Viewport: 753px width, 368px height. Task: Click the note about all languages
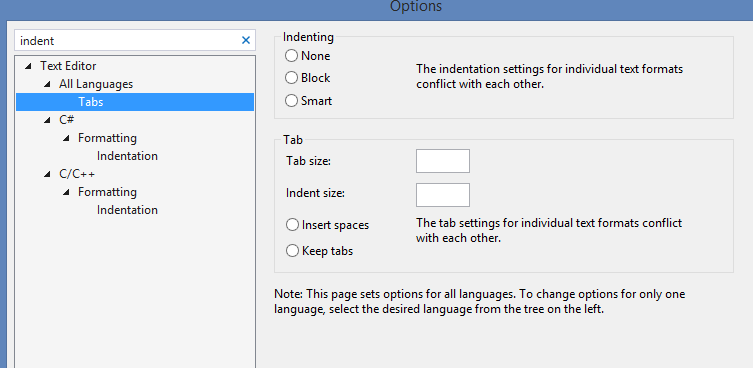point(480,301)
